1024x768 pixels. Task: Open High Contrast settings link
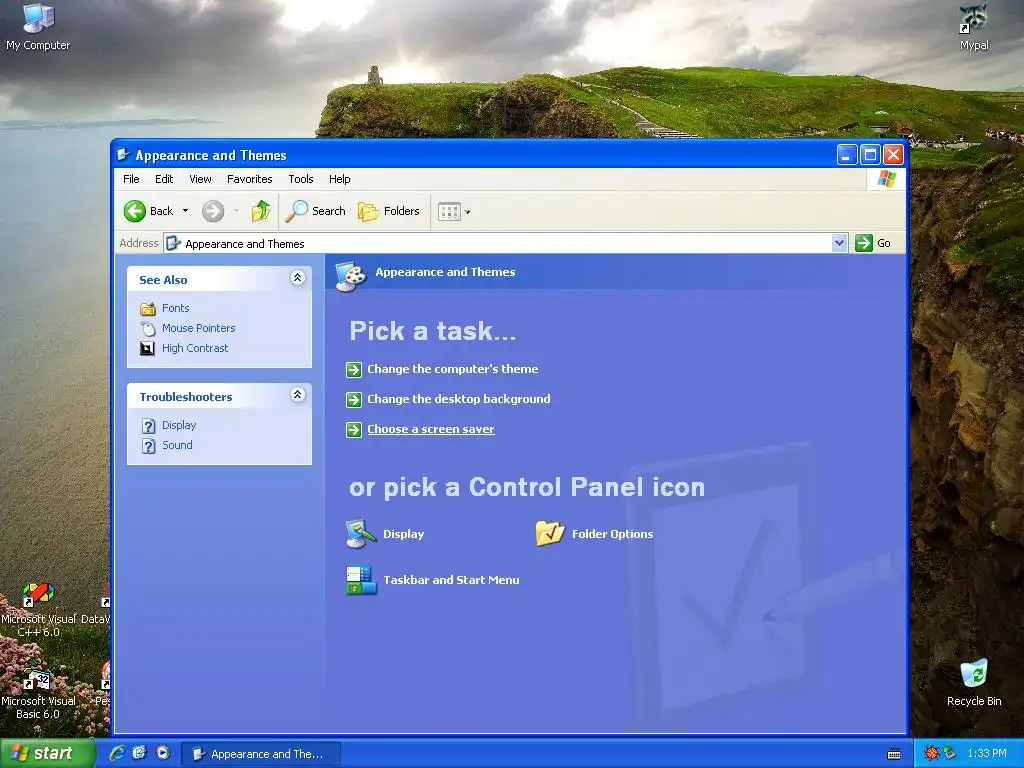point(195,348)
